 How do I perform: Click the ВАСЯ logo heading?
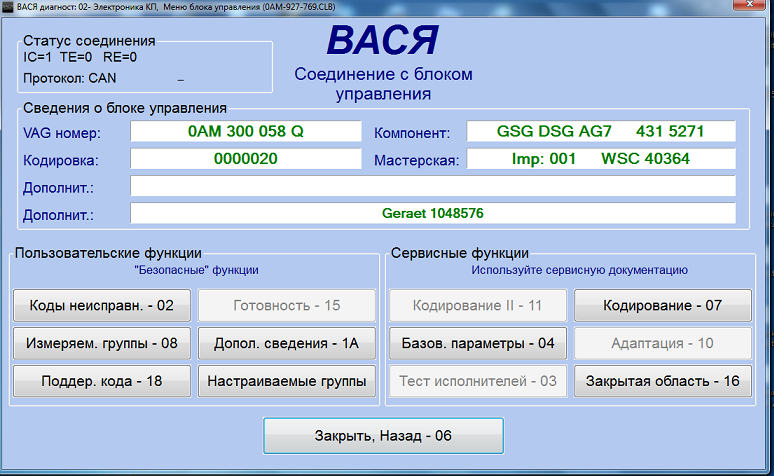383,40
